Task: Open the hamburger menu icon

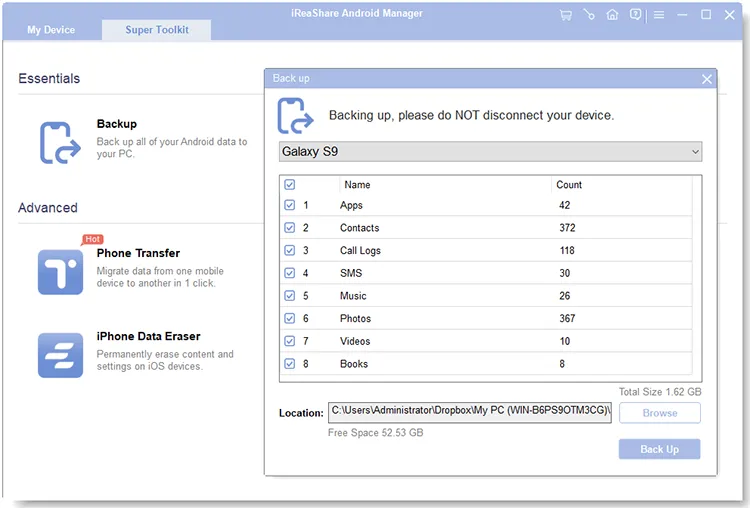Action: coord(659,15)
